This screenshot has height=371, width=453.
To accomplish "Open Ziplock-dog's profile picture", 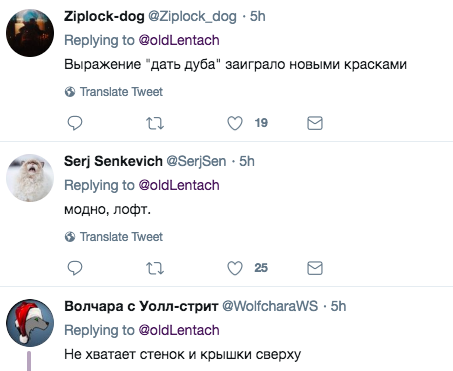I will 30,33.
